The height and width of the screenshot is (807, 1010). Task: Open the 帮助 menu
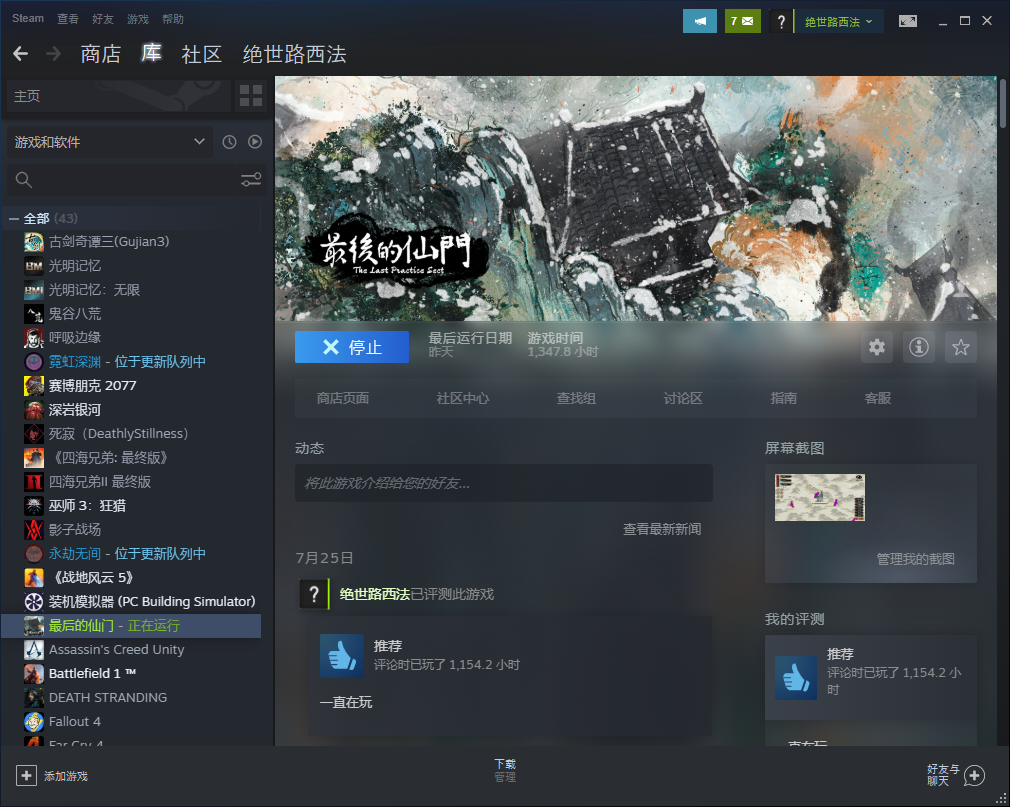pos(173,19)
